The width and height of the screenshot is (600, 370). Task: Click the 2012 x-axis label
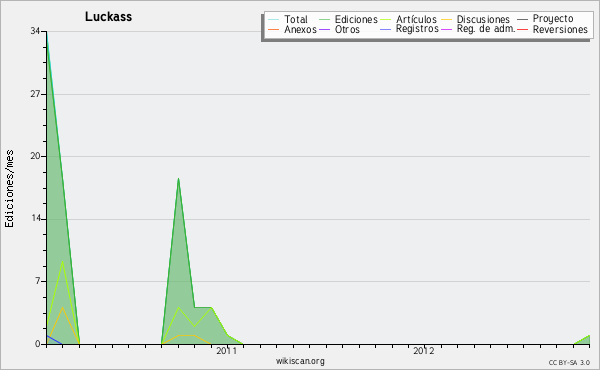(x=424, y=350)
